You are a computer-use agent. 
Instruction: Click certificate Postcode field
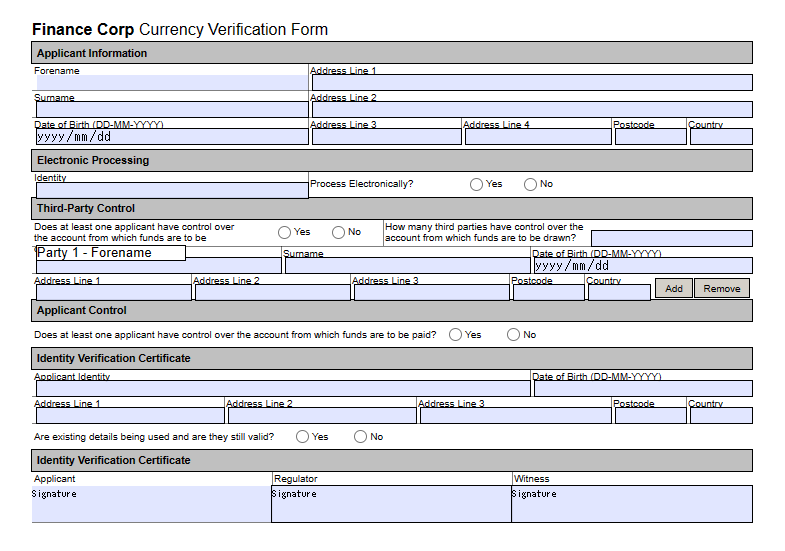coord(651,415)
